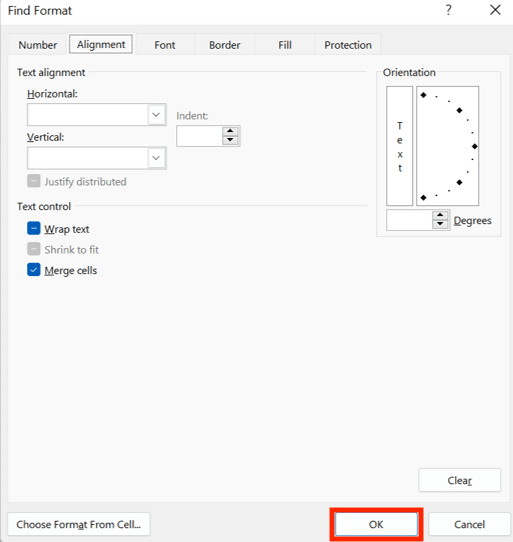Image resolution: width=513 pixels, height=542 pixels.
Task: Open help with the question mark icon
Action: tap(448, 10)
